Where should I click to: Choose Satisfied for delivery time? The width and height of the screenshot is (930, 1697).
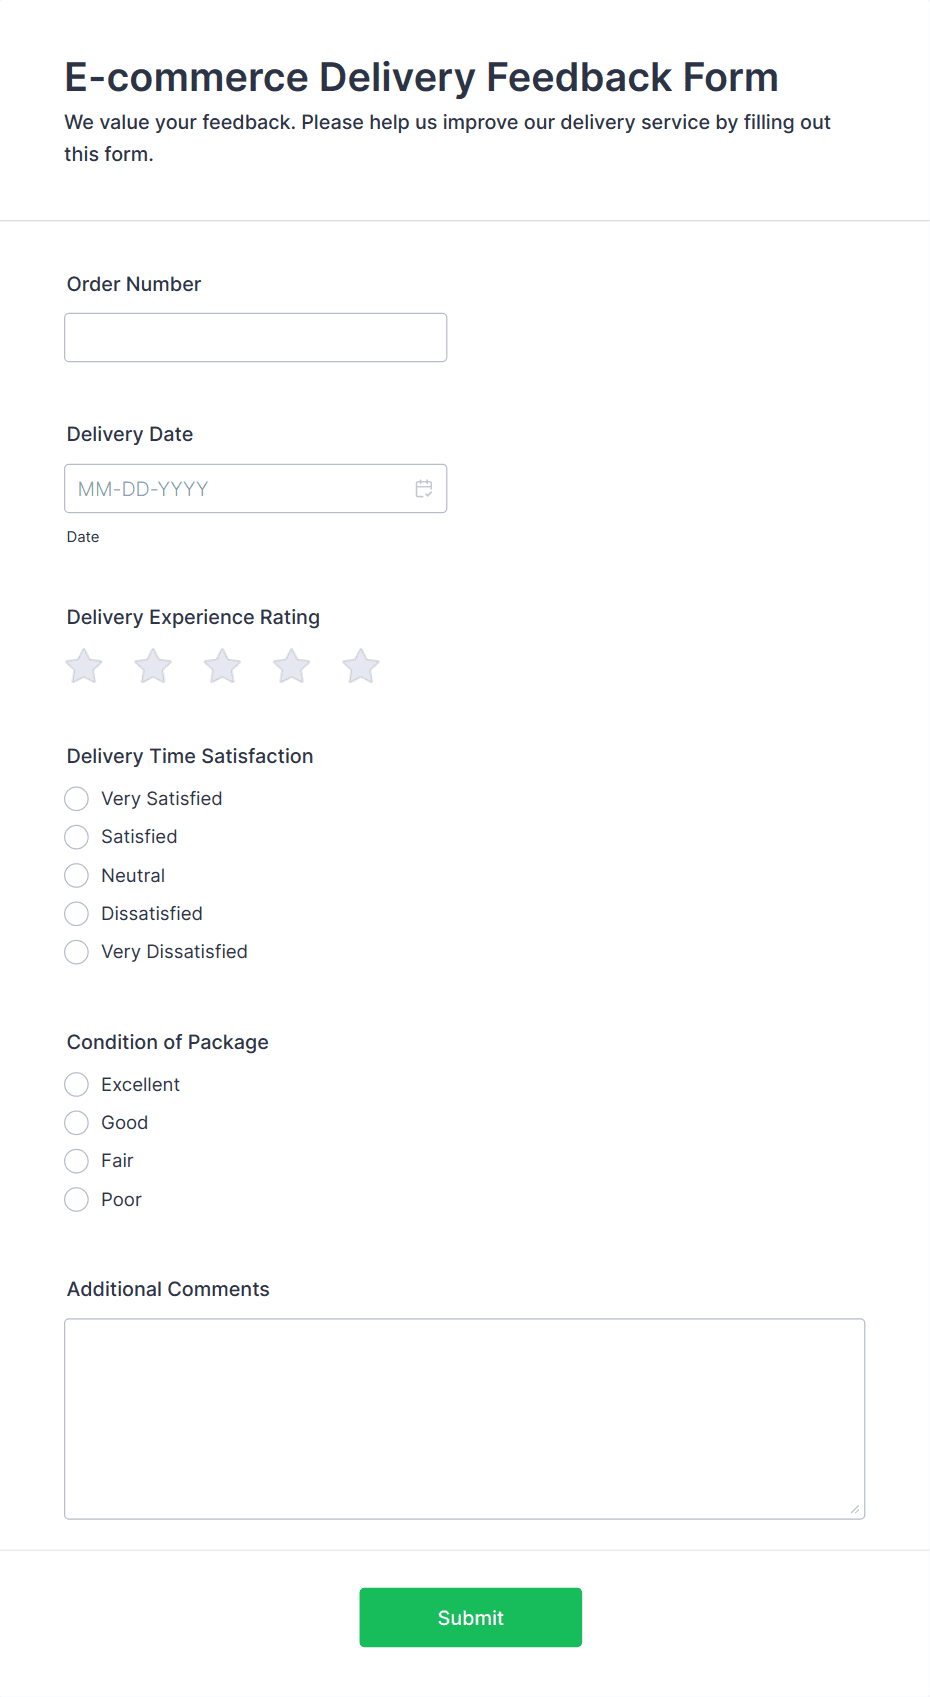point(76,837)
